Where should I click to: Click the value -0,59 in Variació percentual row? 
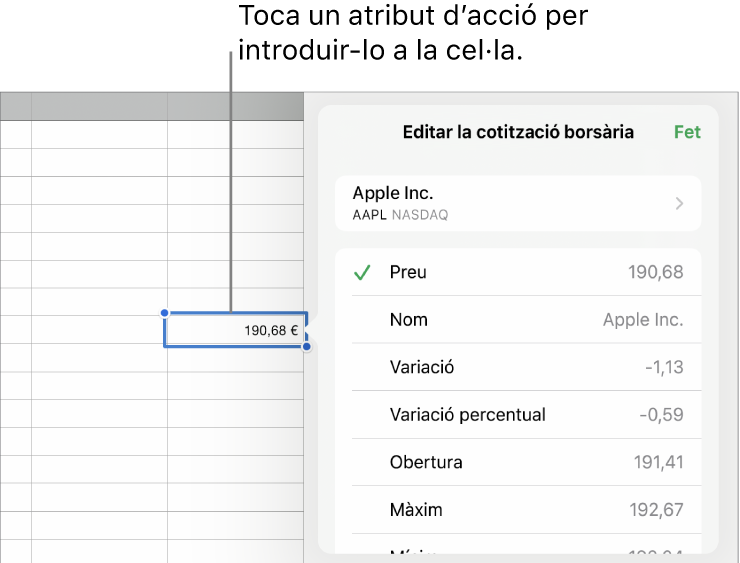pos(662,415)
